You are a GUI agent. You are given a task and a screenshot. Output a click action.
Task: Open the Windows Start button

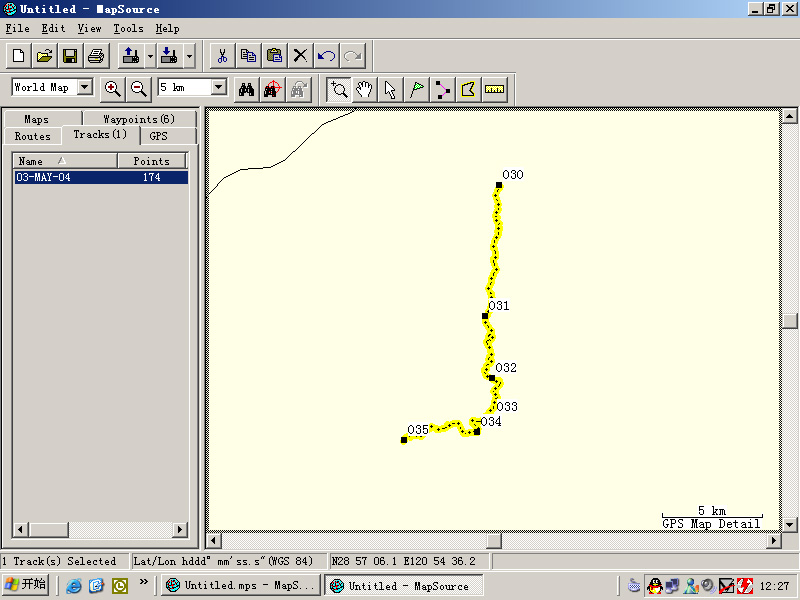[x=26, y=584]
